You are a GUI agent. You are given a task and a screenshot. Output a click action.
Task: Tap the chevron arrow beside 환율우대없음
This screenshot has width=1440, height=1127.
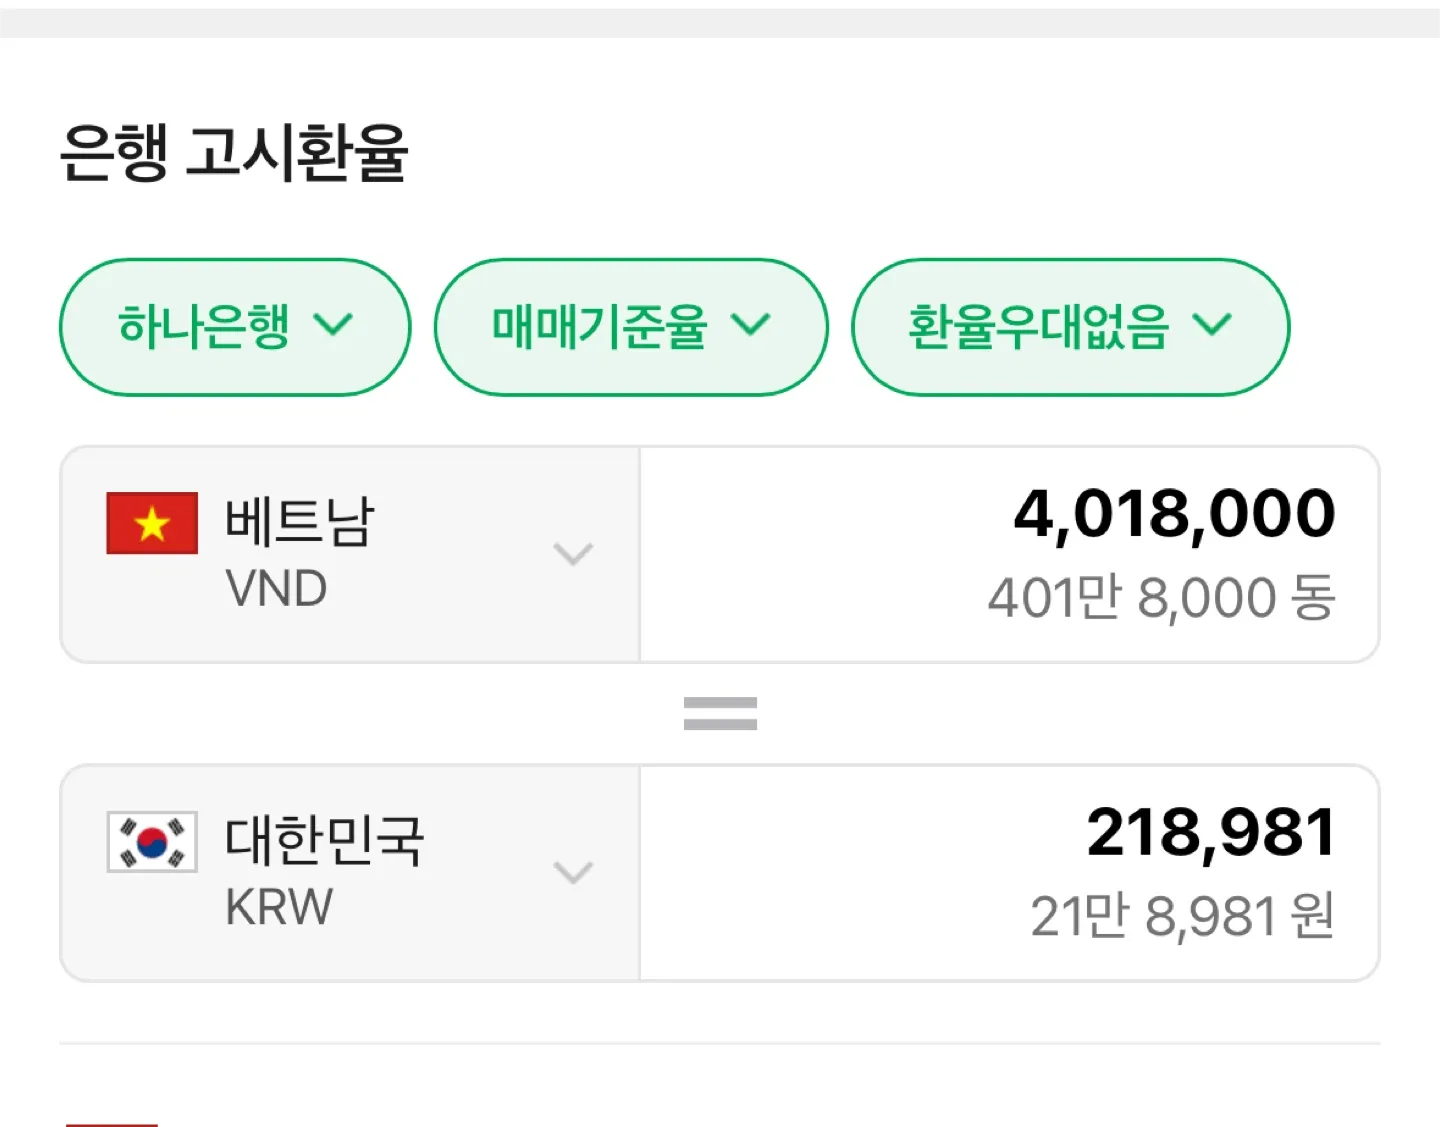1212,324
